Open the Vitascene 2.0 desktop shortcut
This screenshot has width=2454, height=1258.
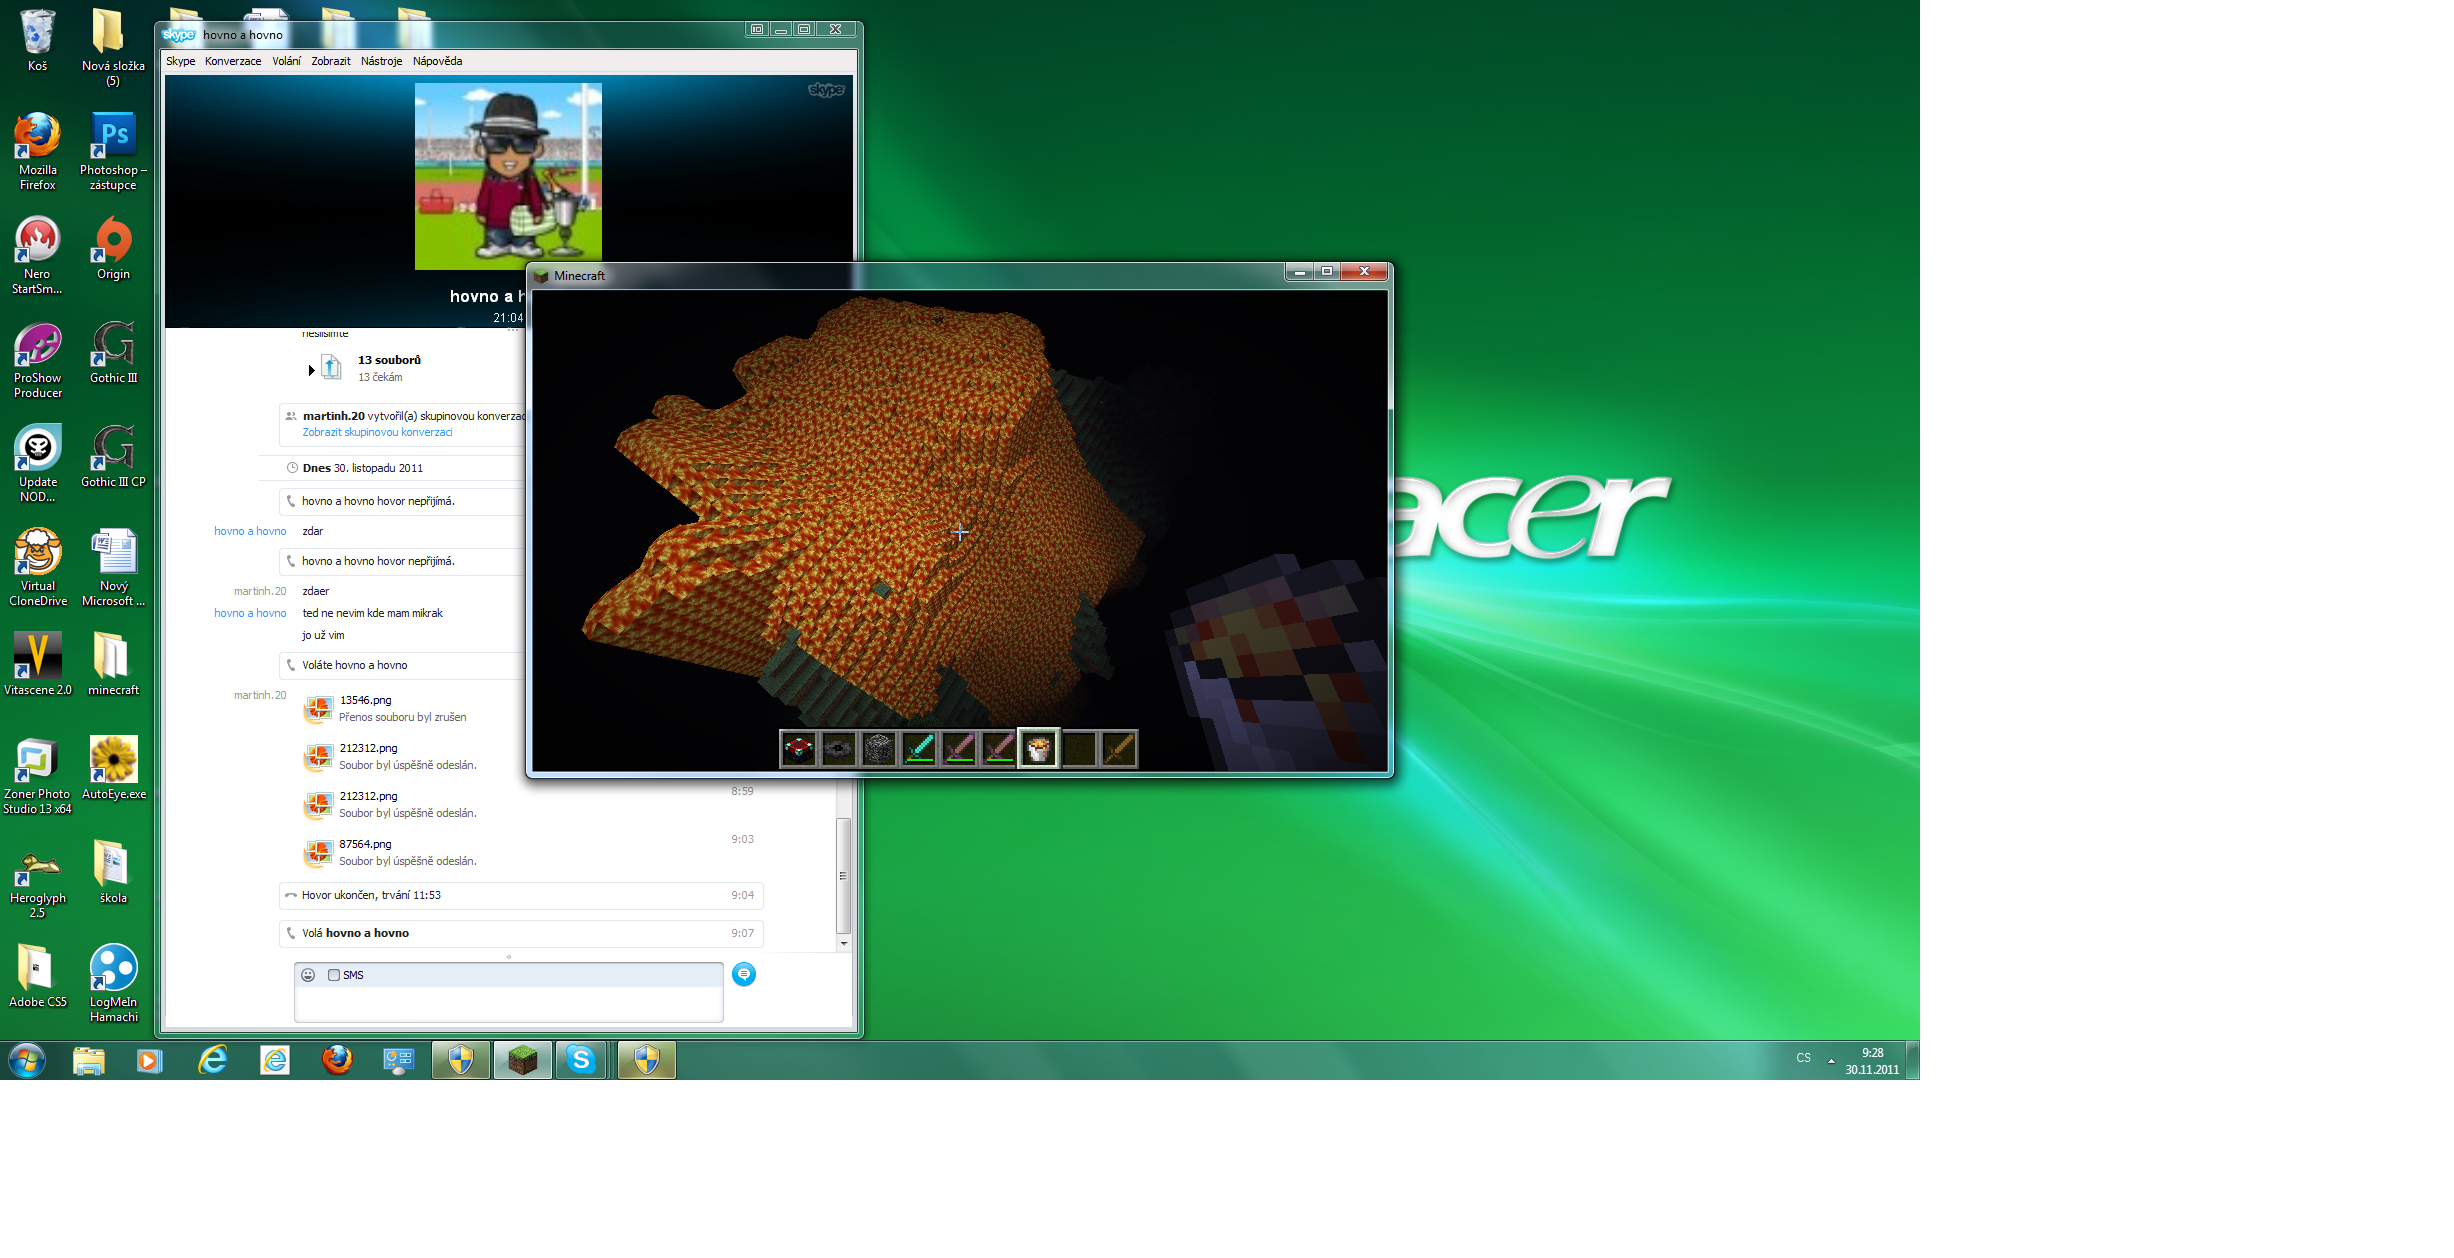pos(37,664)
